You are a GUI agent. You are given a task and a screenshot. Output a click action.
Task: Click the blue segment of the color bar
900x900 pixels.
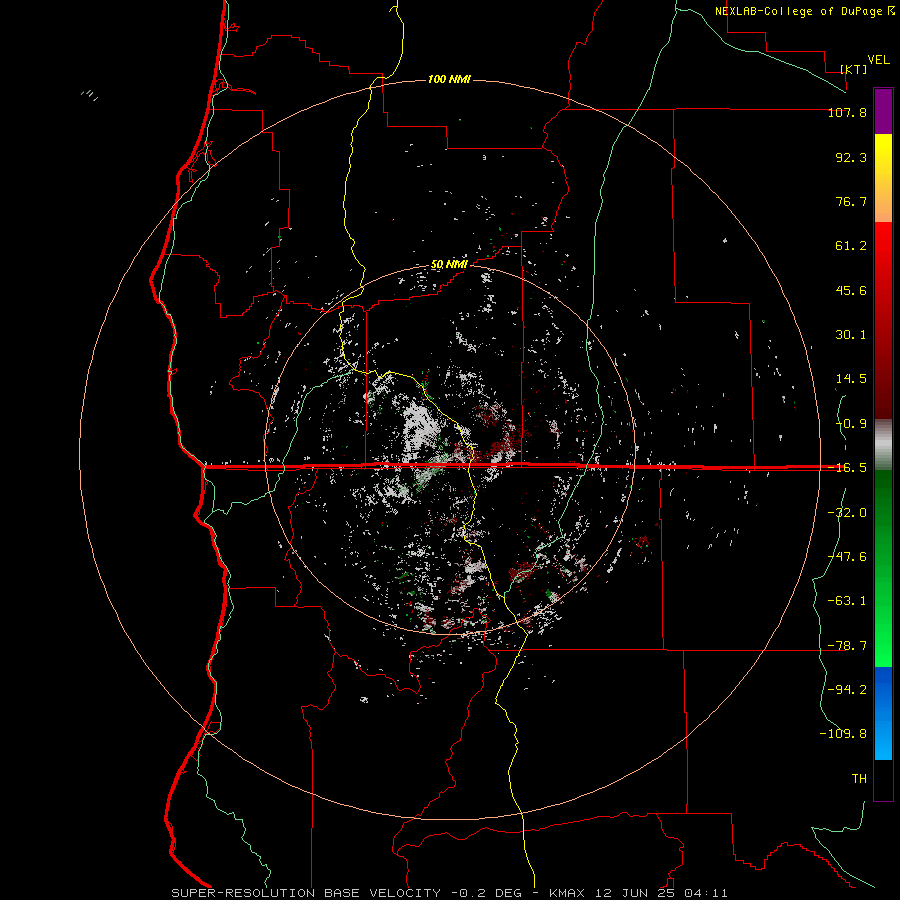tap(883, 713)
